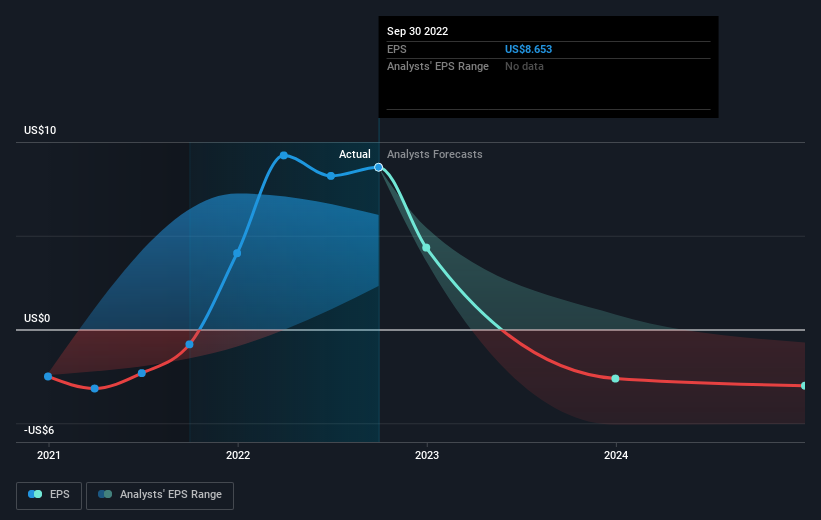821x520 pixels.
Task: Click the Actual label
Action: pyautogui.click(x=354, y=154)
